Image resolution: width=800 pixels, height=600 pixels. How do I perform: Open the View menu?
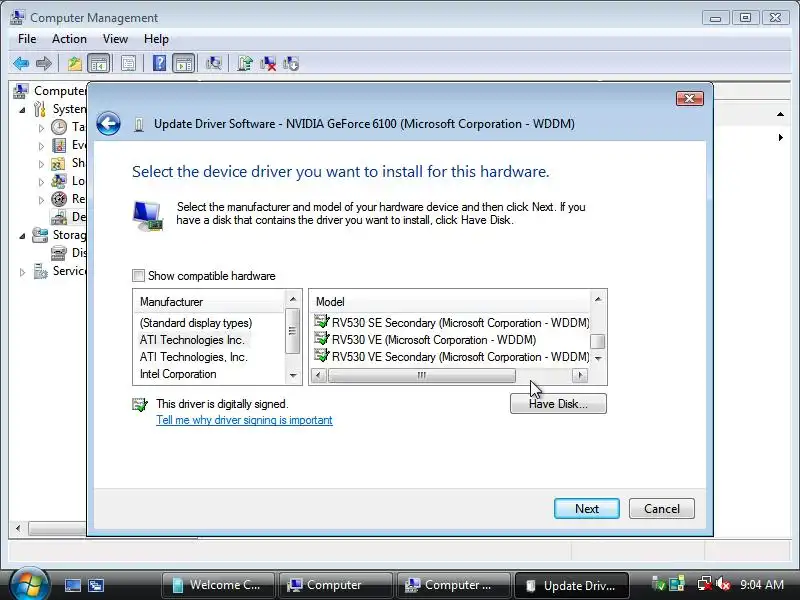click(x=115, y=39)
